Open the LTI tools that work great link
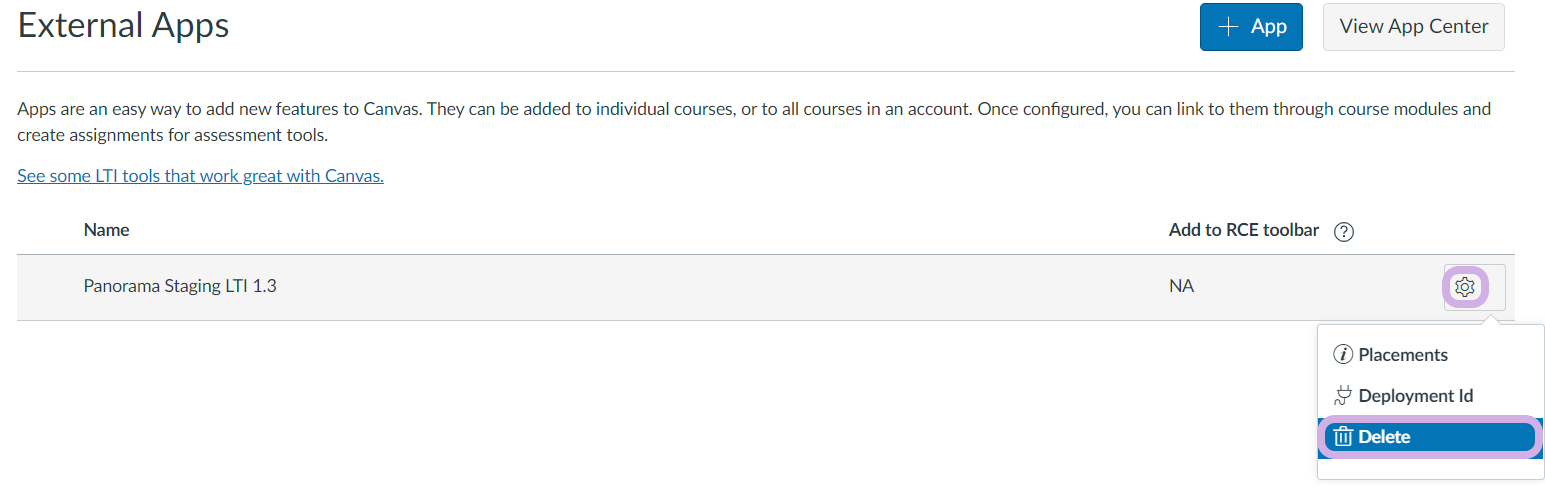This screenshot has height=486, width=1545. [x=200, y=176]
